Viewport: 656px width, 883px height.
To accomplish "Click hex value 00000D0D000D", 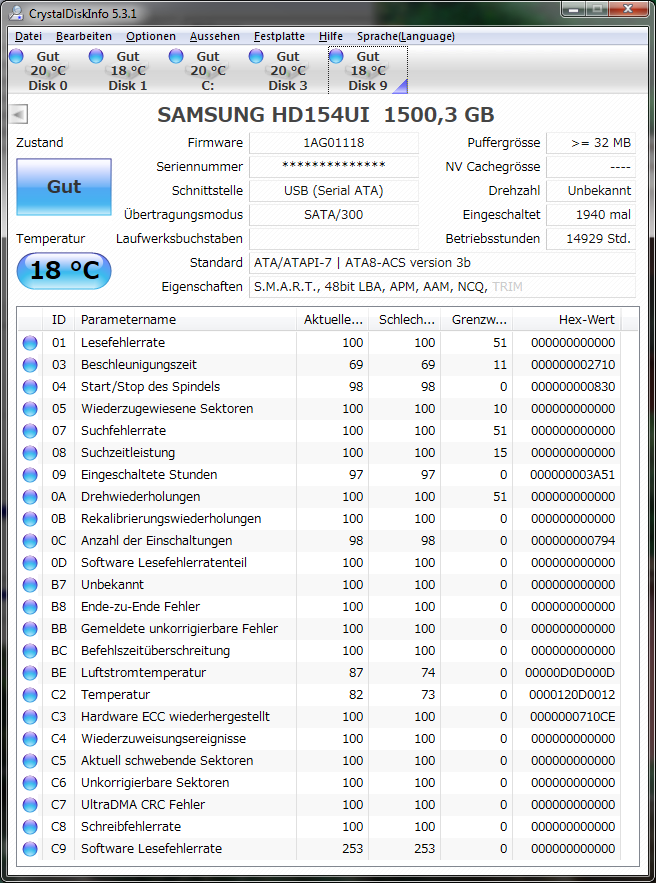I will [570, 672].
